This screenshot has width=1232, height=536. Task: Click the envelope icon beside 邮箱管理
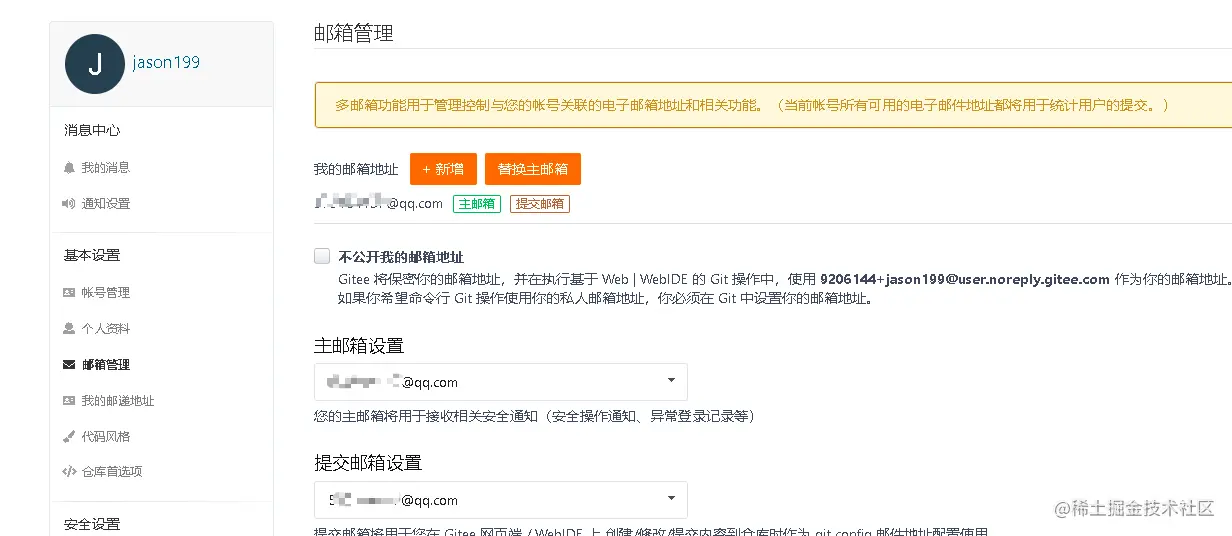[x=69, y=365]
